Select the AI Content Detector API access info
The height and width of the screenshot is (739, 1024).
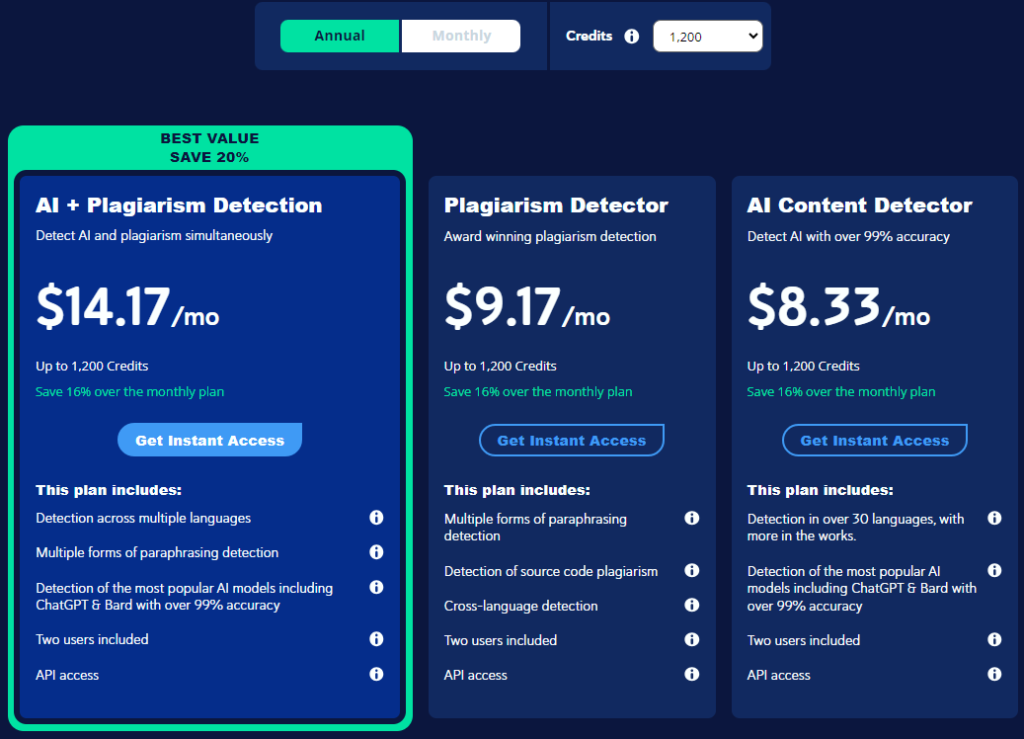994,674
